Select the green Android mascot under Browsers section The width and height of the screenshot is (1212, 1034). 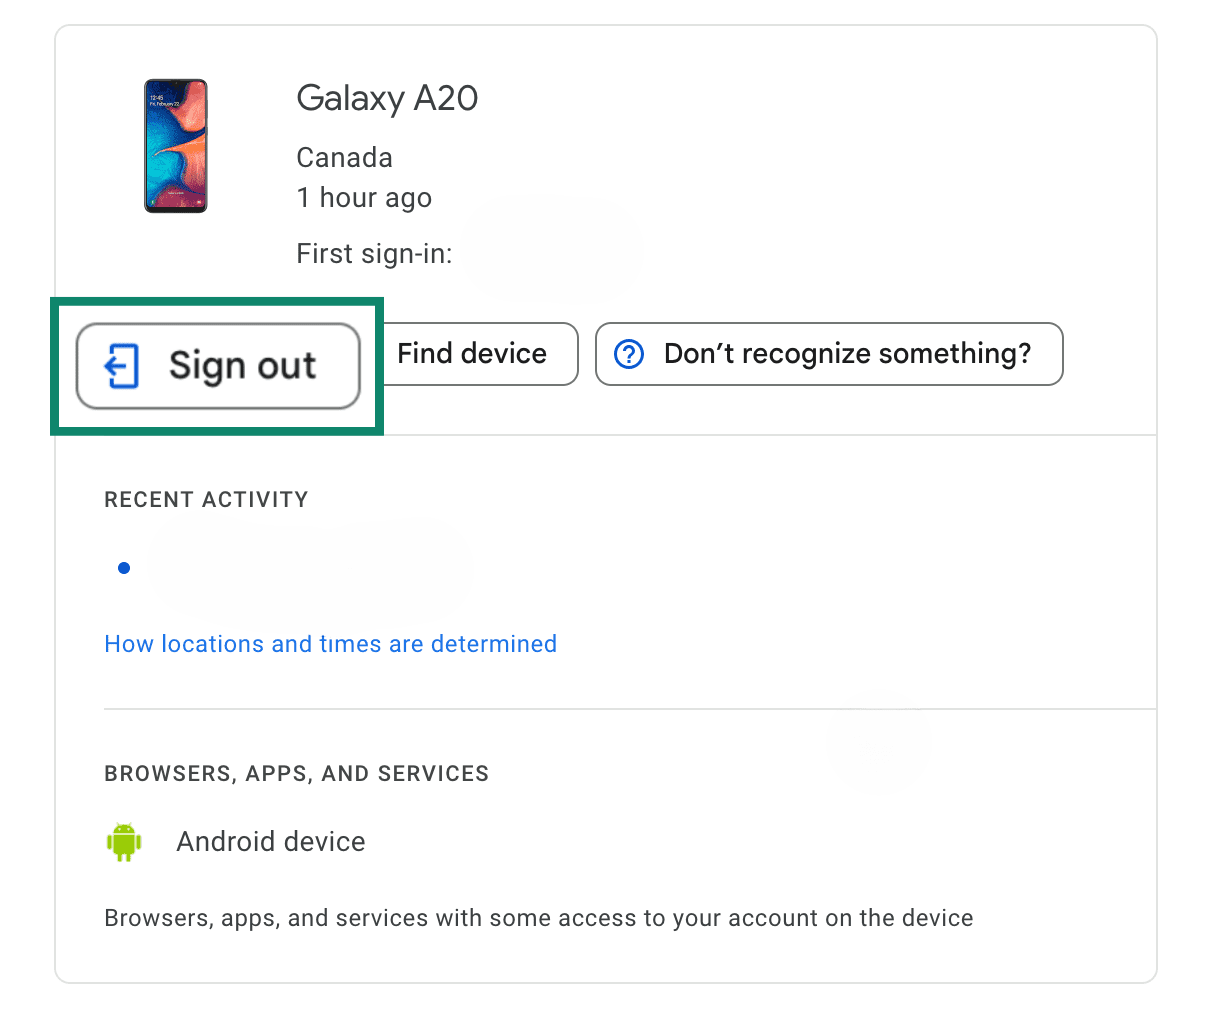124,841
